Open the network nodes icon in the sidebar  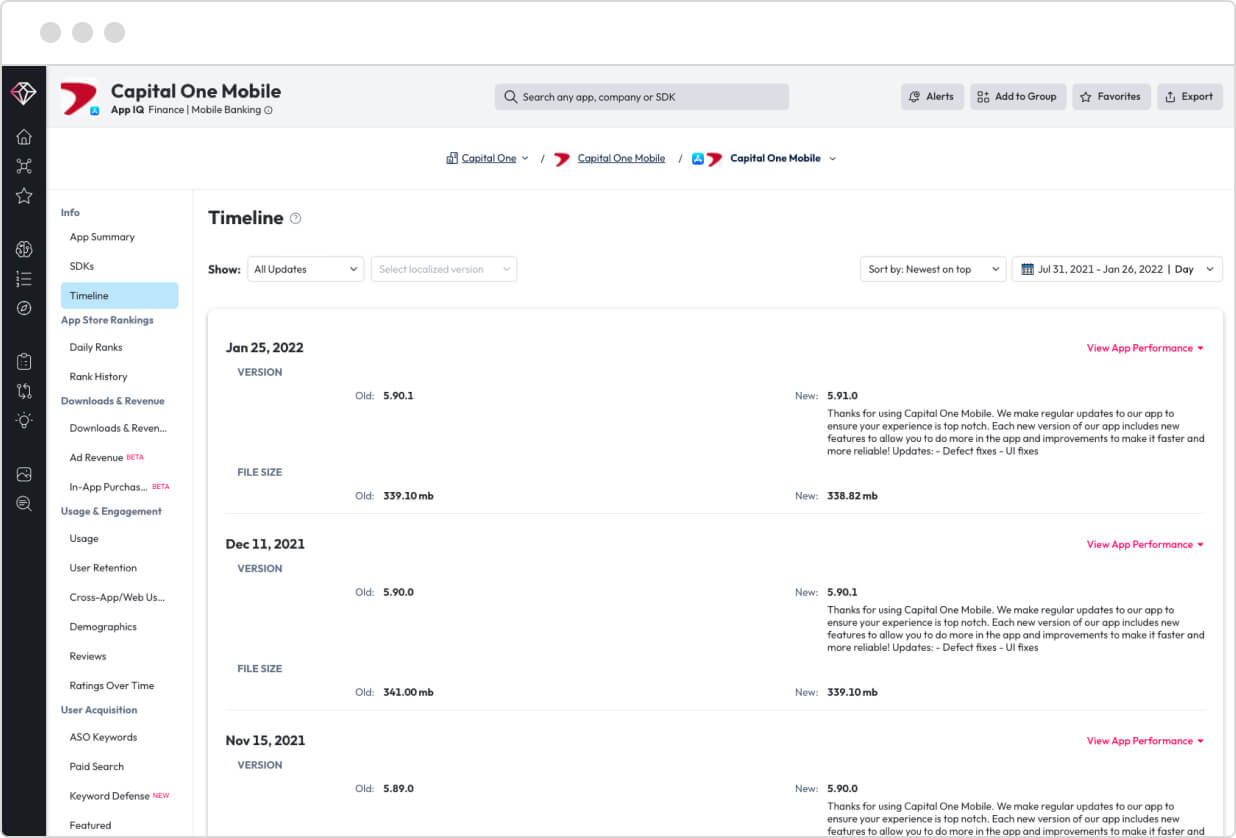point(24,166)
